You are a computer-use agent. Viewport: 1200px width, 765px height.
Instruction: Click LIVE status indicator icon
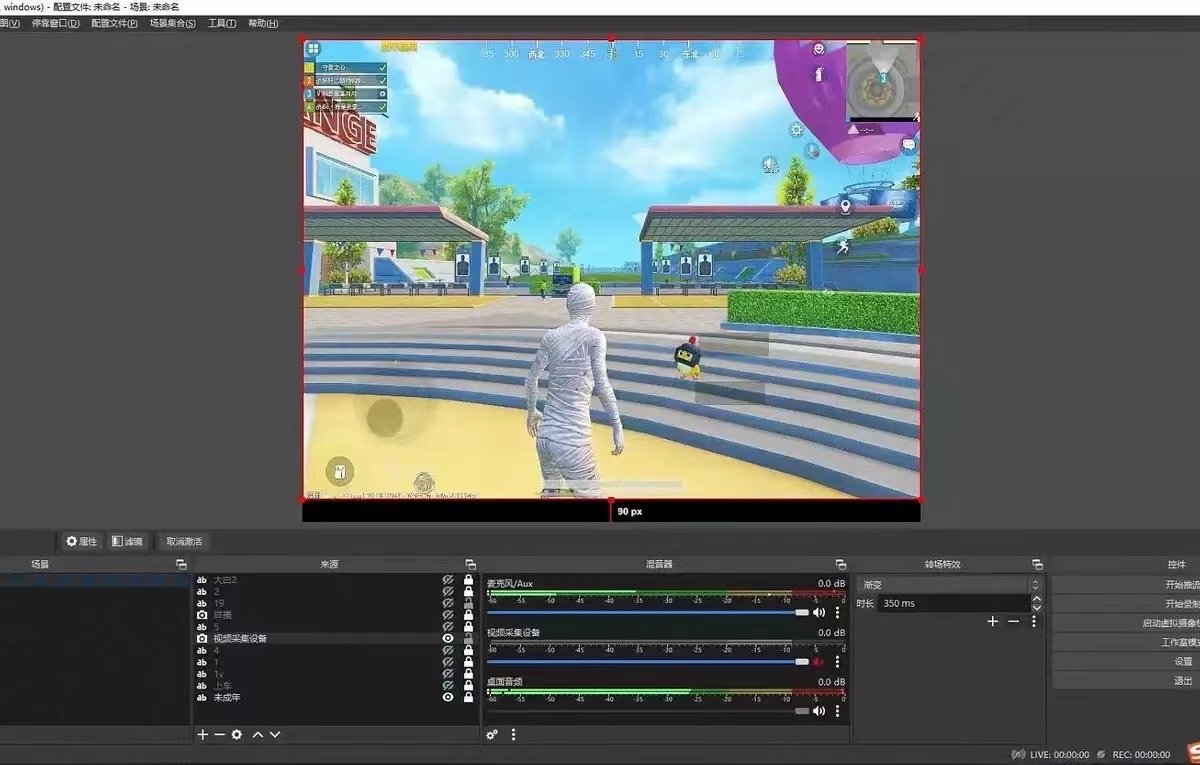point(1018,754)
